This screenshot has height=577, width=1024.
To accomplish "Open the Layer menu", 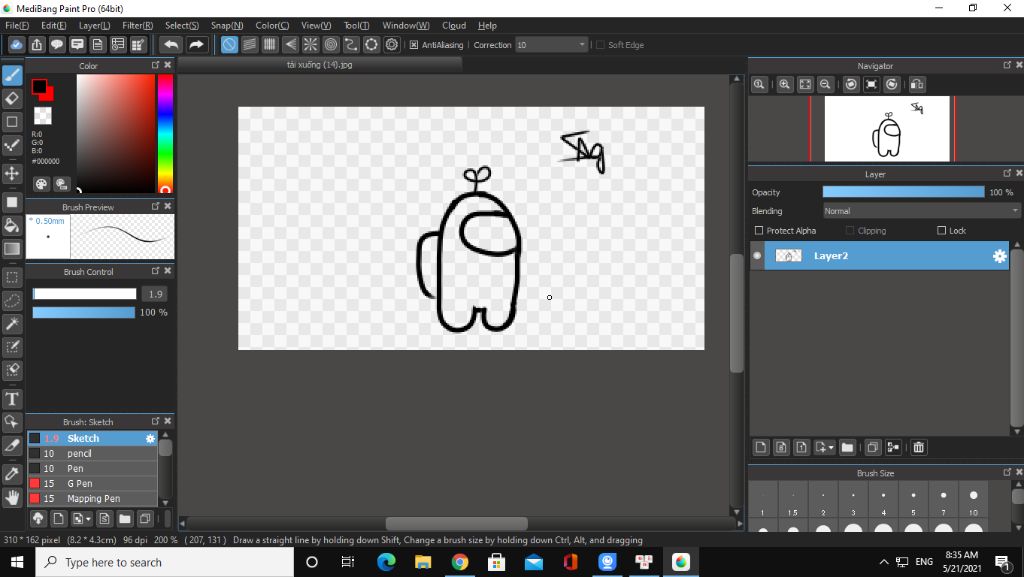I will (94, 25).
